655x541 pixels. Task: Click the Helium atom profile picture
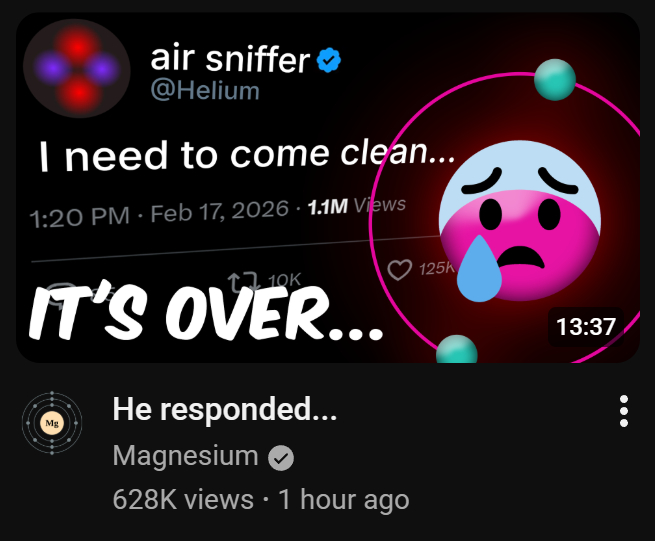[x=77, y=69]
